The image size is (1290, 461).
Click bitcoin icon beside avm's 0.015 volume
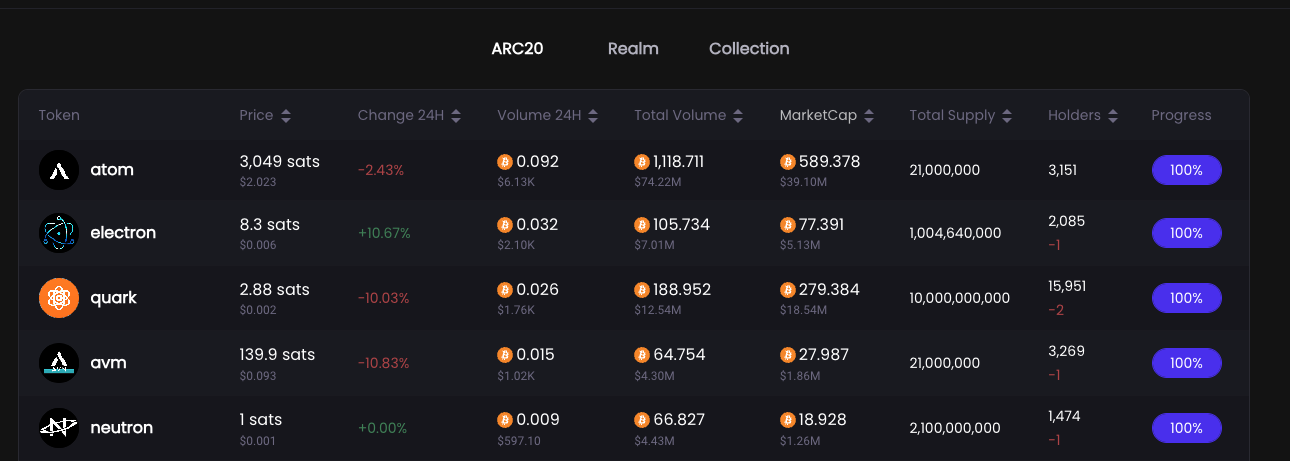pyautogui.click(x=505, y=355)
